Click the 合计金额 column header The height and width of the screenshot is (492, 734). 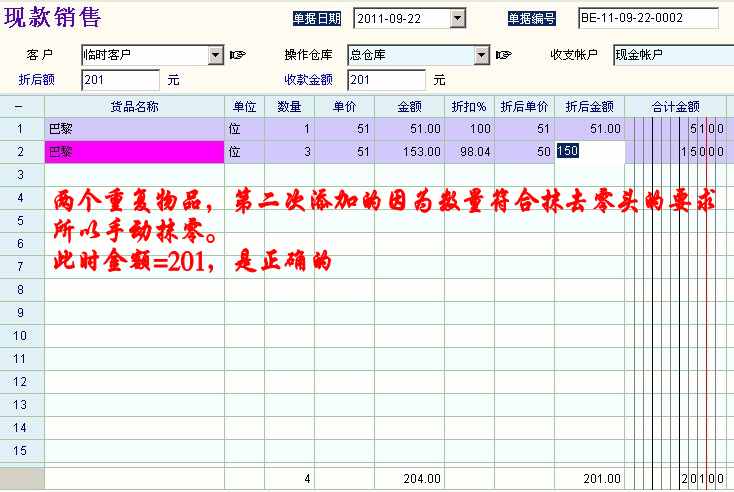point(676,106)
